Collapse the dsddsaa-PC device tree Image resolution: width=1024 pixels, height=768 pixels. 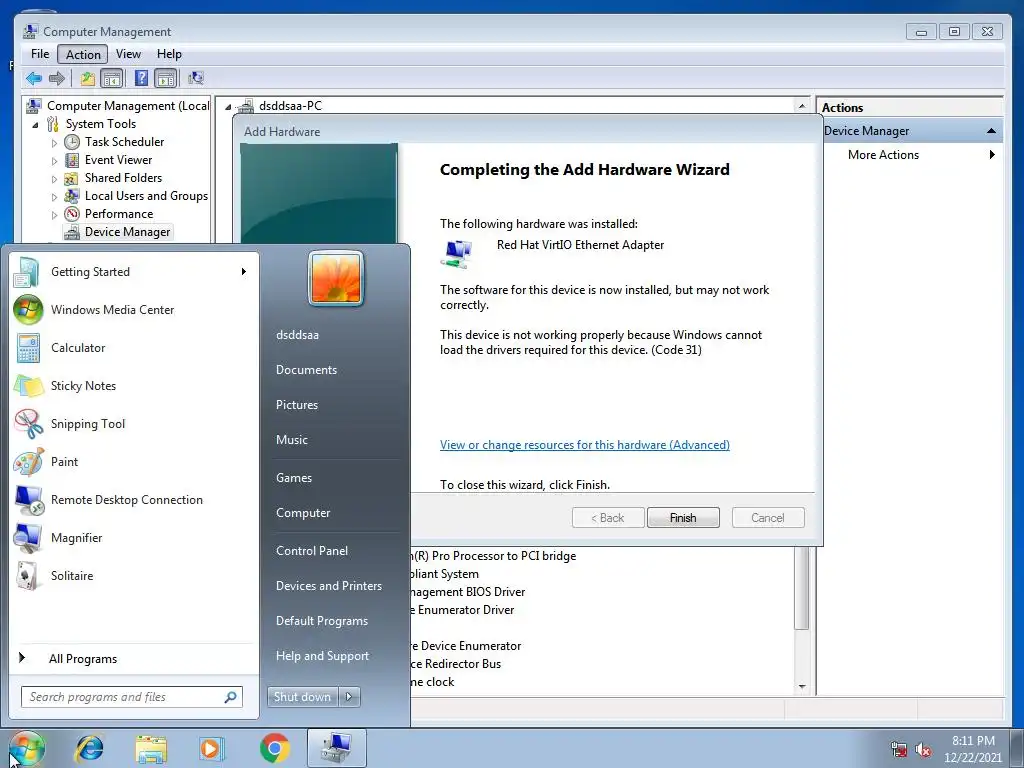tap(228, 106)
